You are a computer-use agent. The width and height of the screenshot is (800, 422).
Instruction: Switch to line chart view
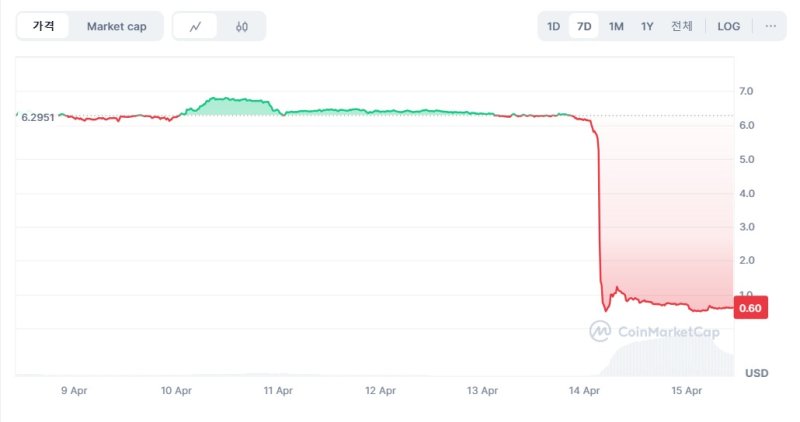click(195, 26)
